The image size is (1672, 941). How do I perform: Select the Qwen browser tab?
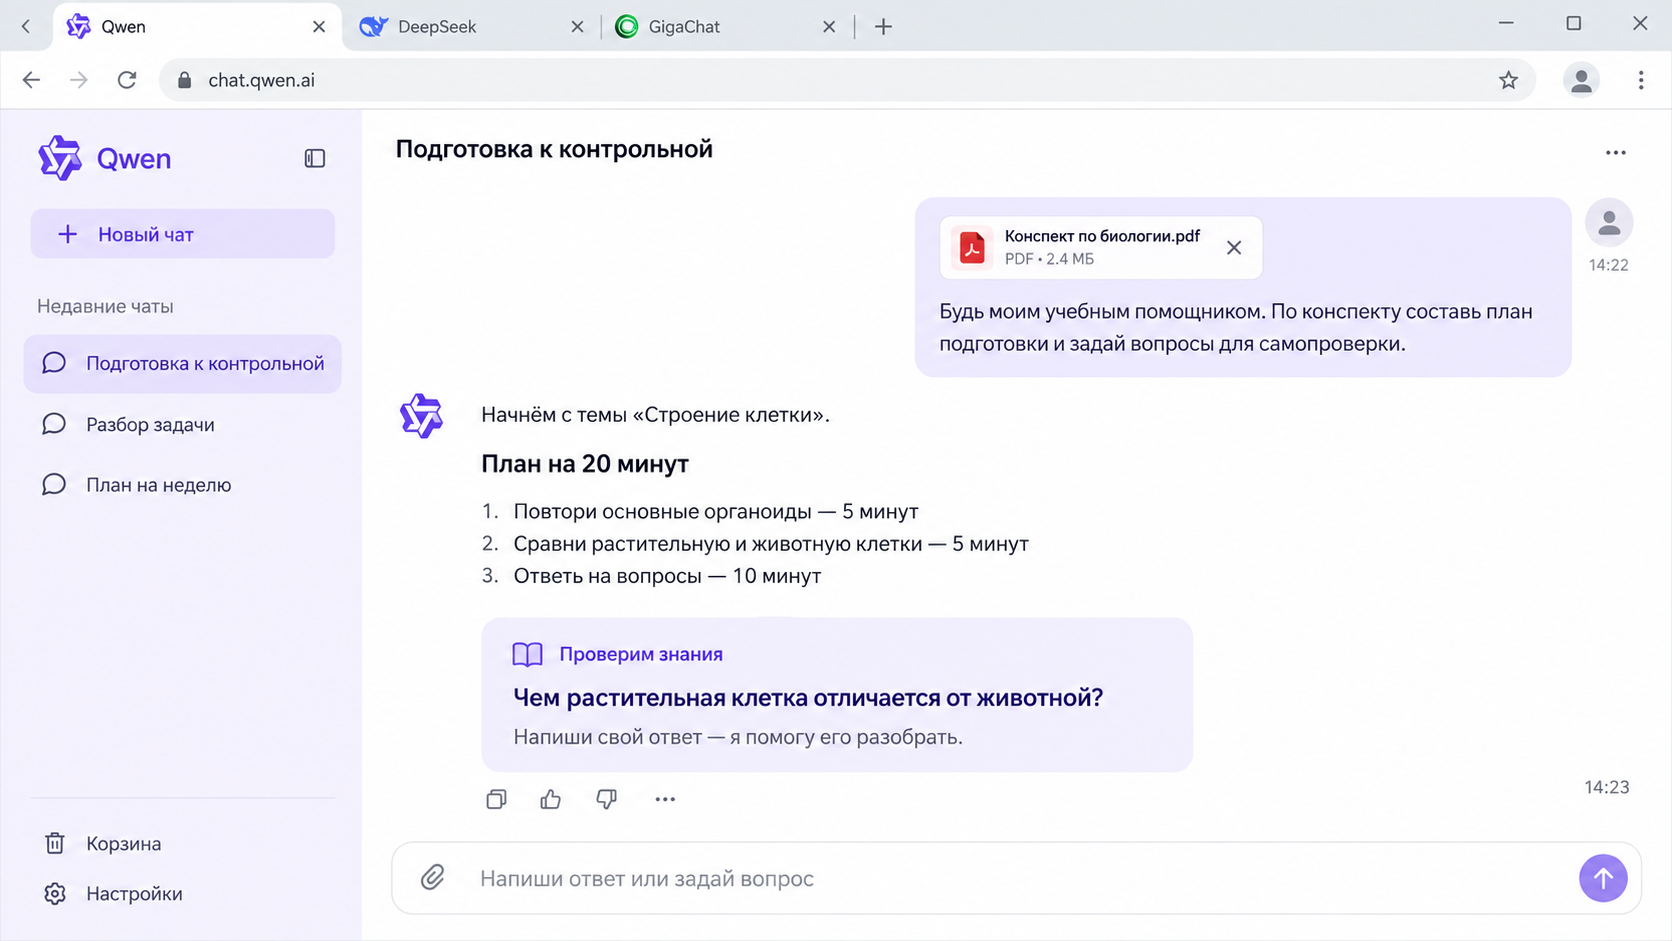(195, 27)
